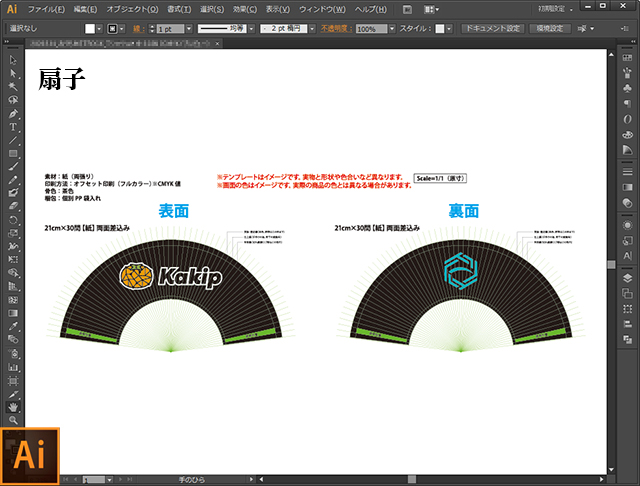Viewport: 640px width, 486px height.
Task: Select the Pencil tool
Action: pos(13,180)
